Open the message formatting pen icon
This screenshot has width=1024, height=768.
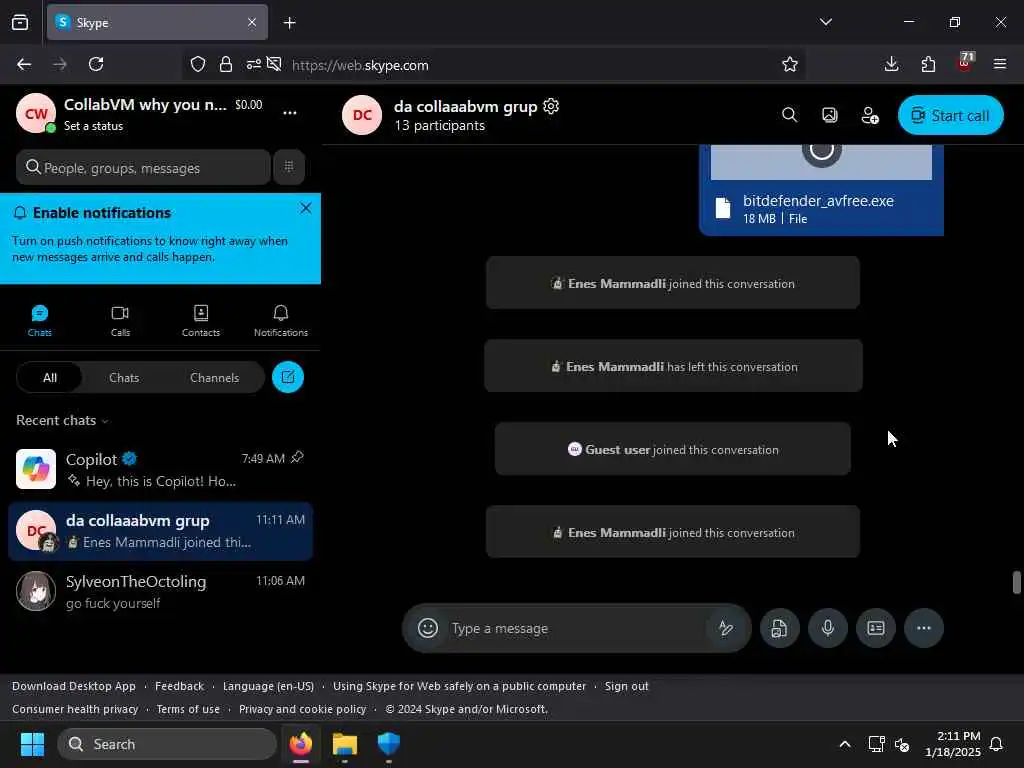pos(726,628)
